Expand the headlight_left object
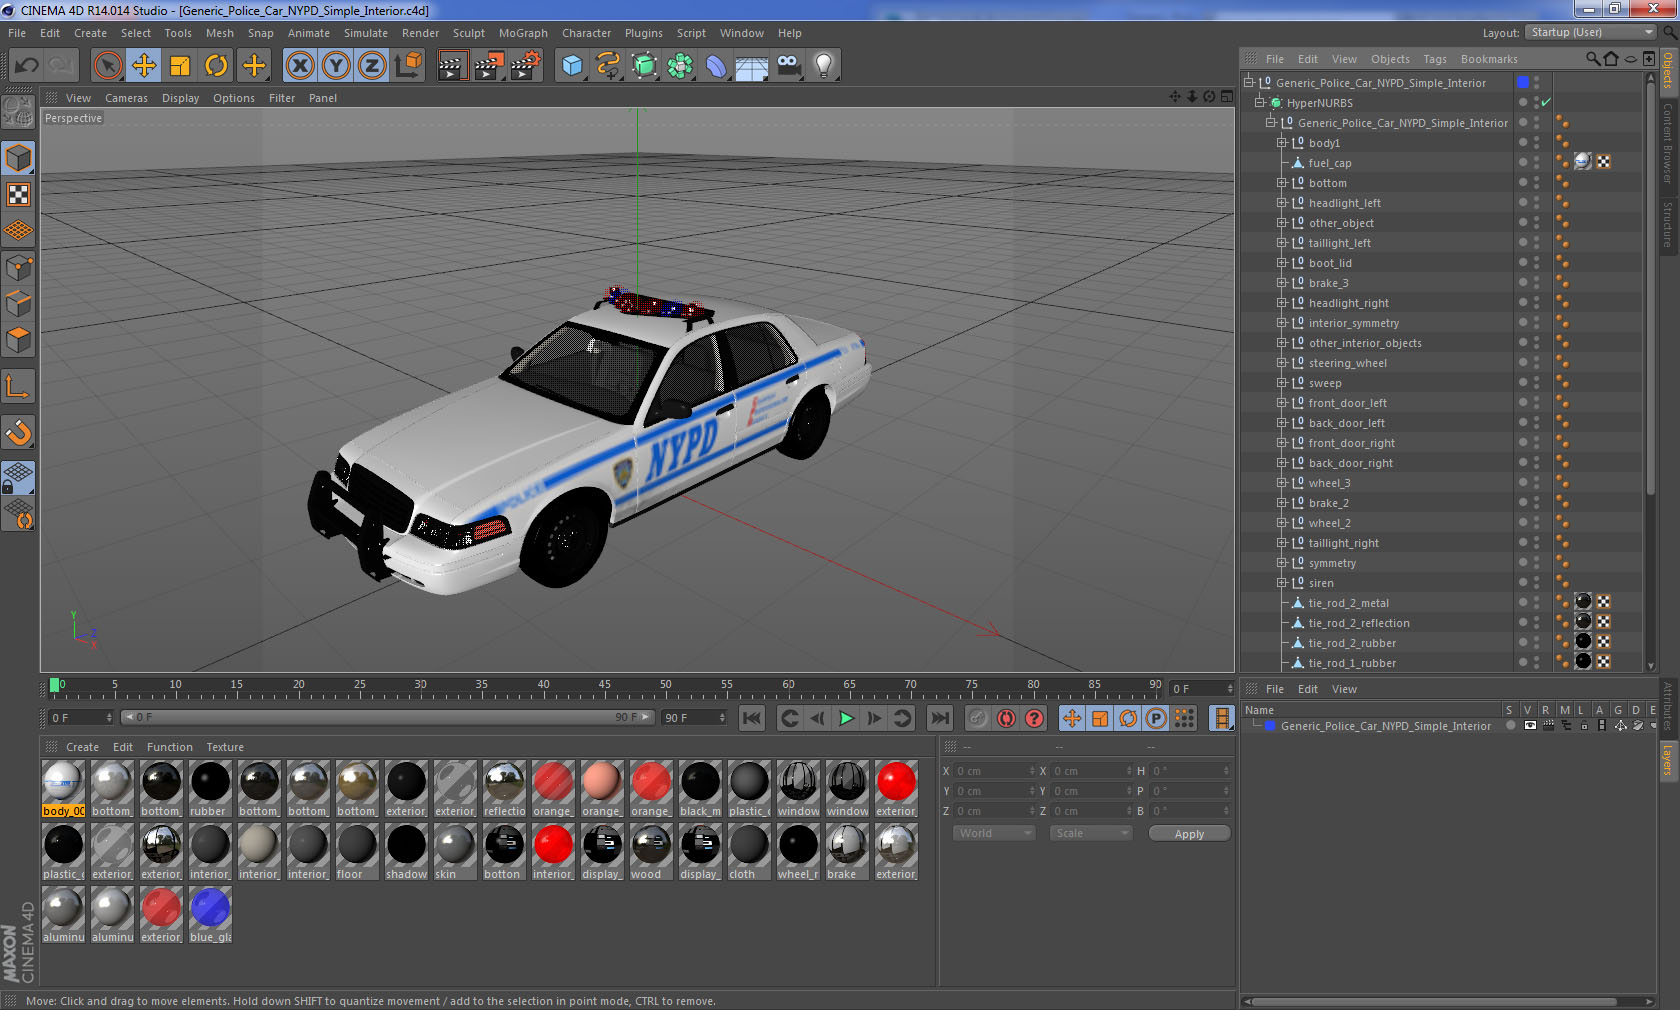The image size is (1680, 1010). 1282,203
